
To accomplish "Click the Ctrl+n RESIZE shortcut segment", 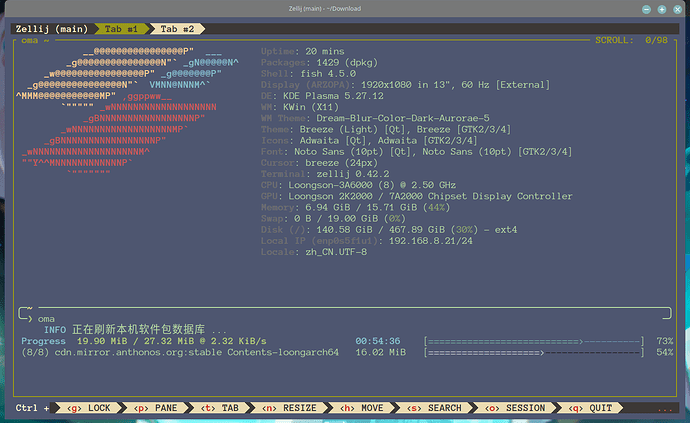I will (289, 408).
